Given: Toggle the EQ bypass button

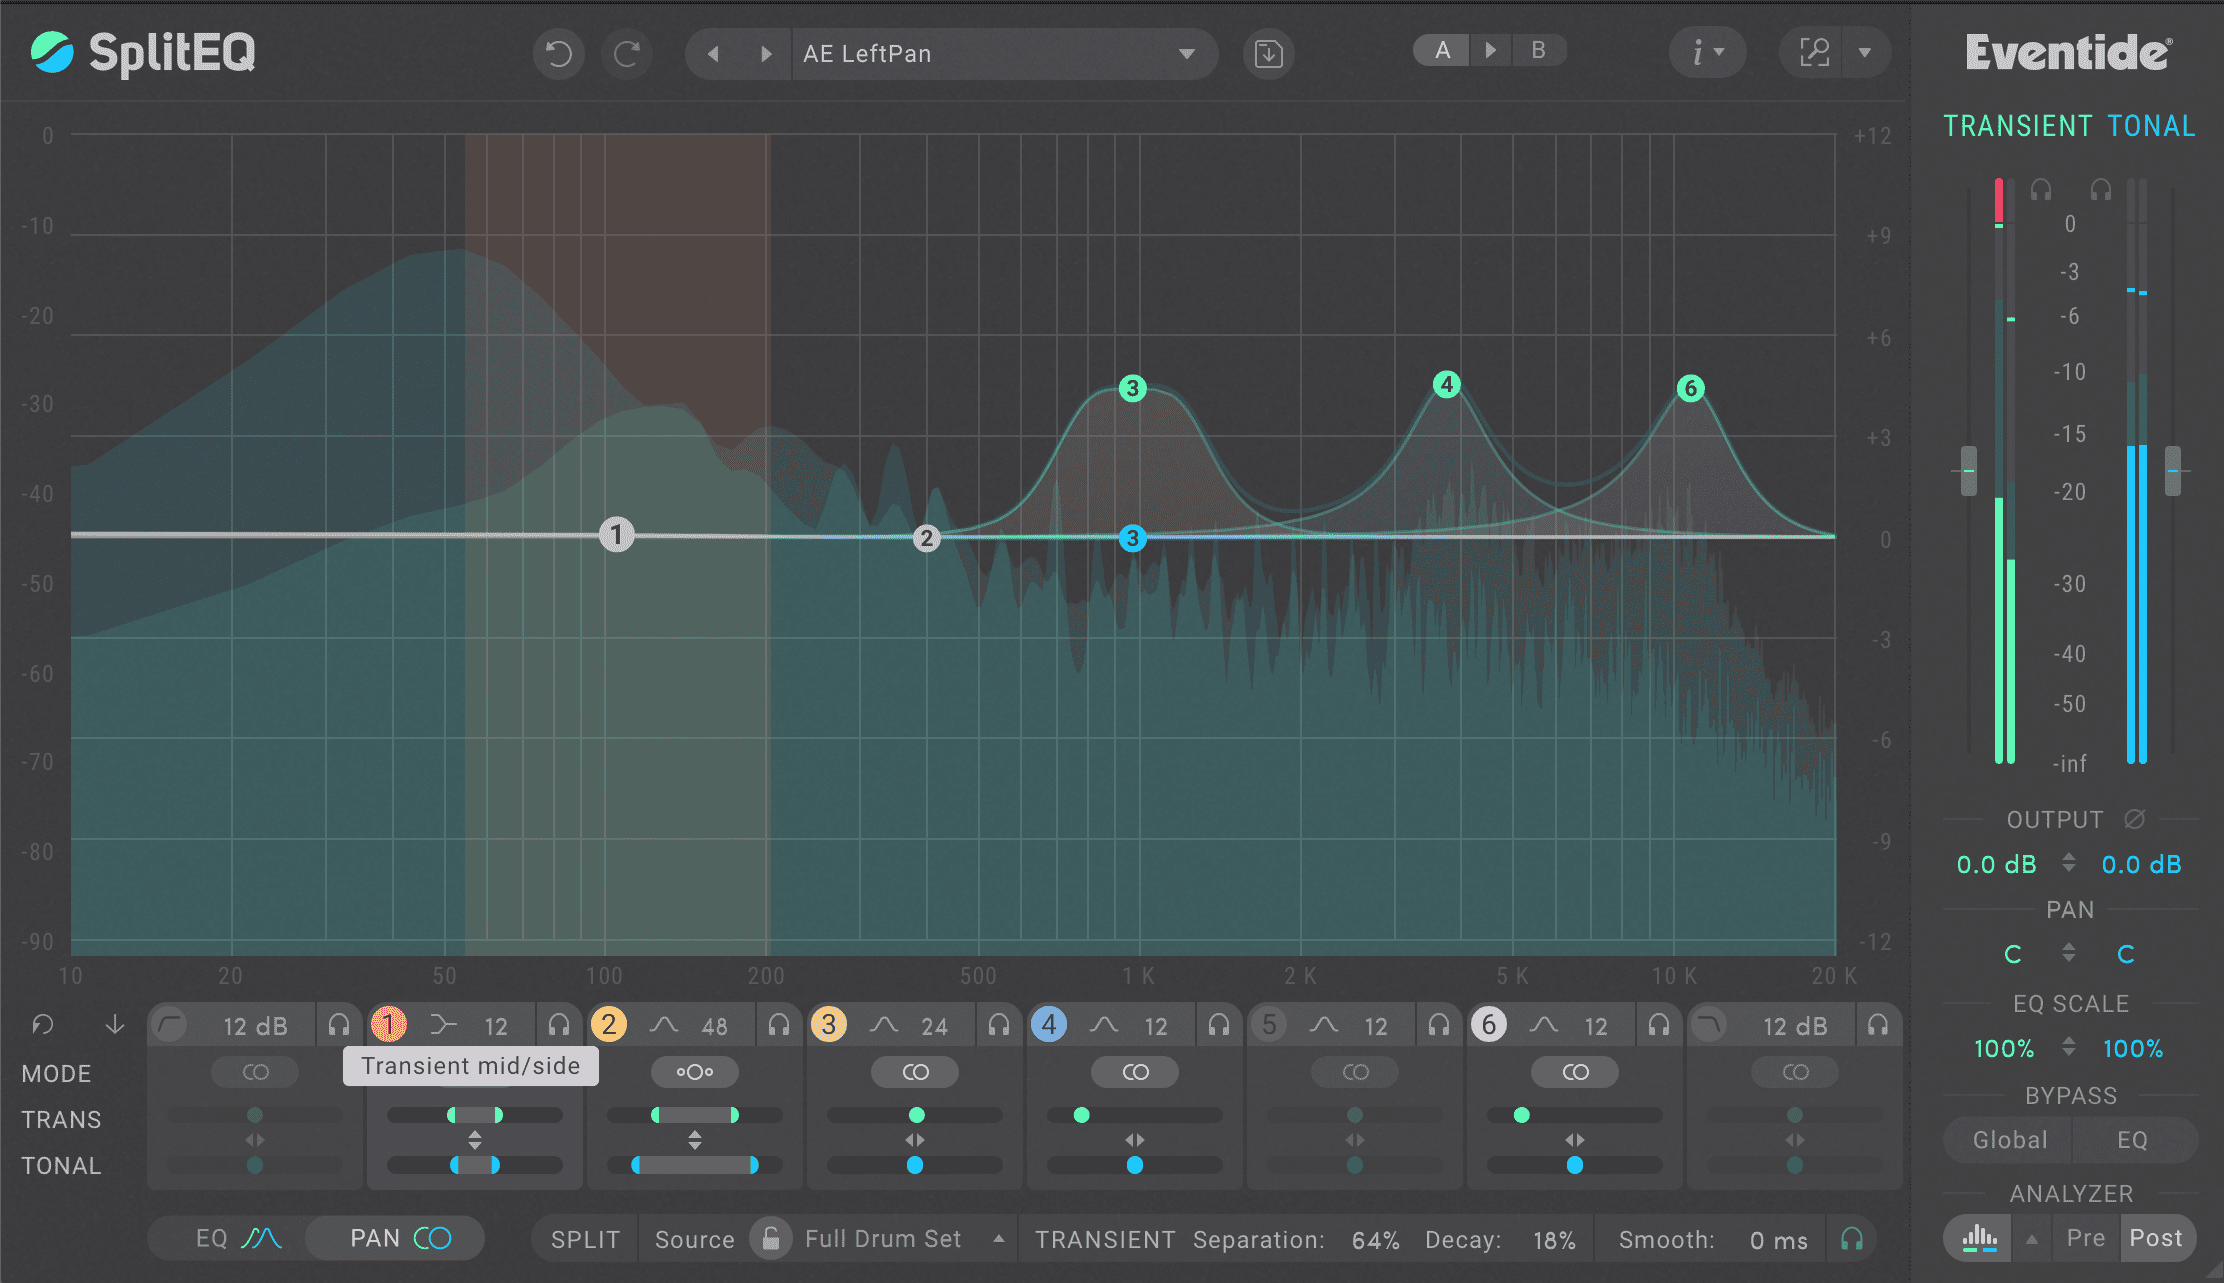Looking at the screenshot, I should click(2133, 1140).
